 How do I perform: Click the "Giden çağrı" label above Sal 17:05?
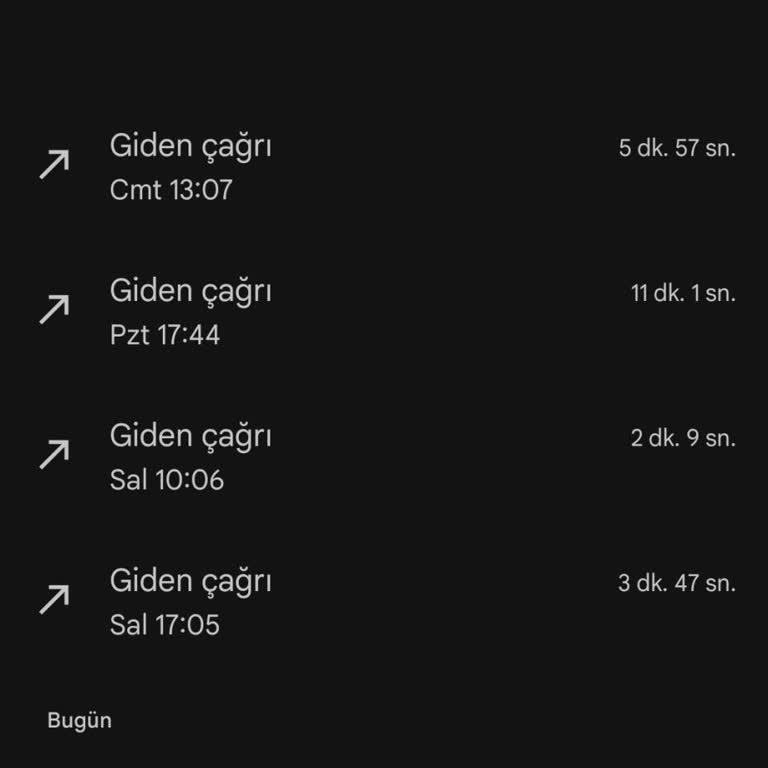[190, 581]
